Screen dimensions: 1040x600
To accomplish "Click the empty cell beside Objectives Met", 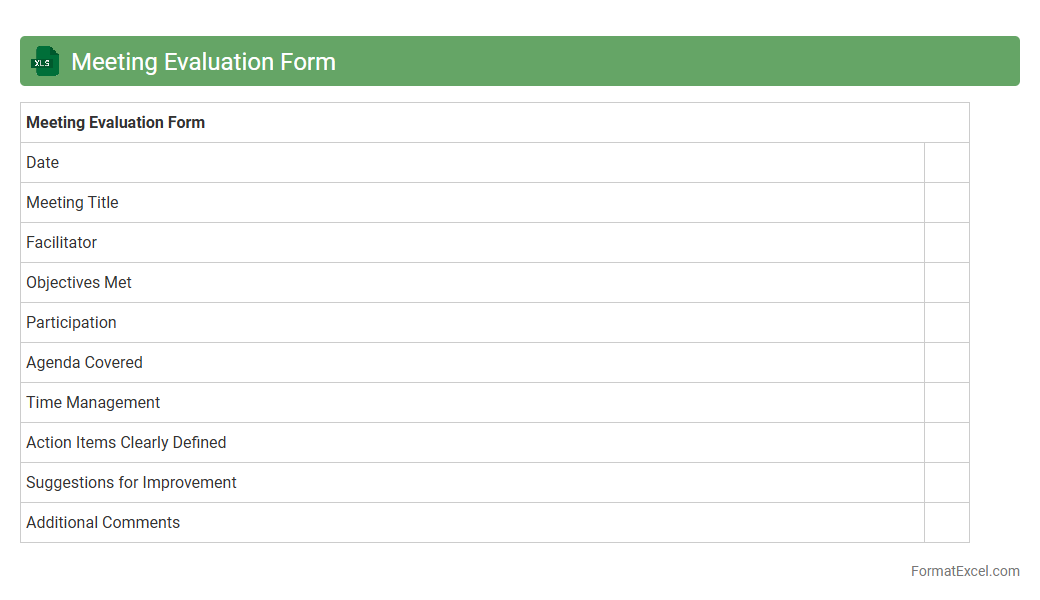I will click(x=946, y=283).
